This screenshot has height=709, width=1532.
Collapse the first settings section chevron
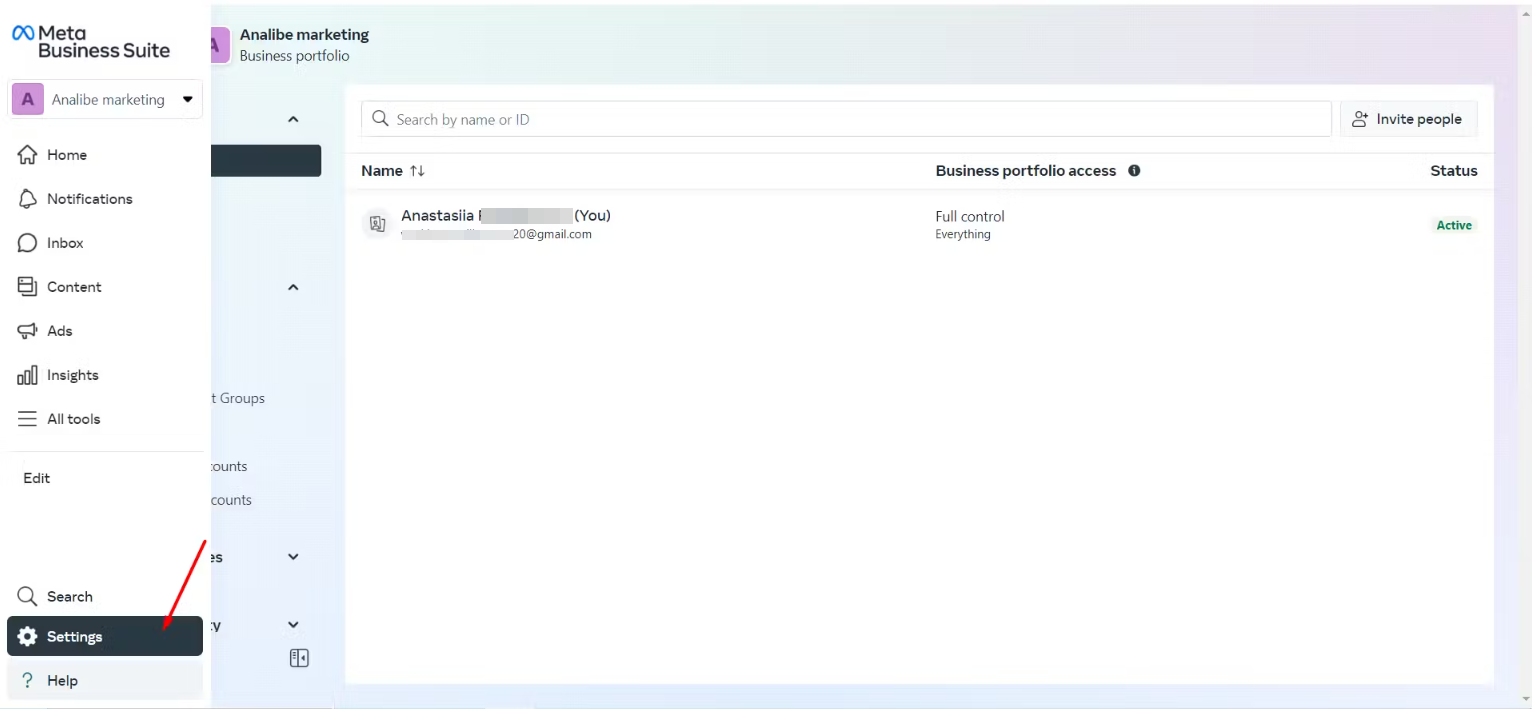pos(293,119)
